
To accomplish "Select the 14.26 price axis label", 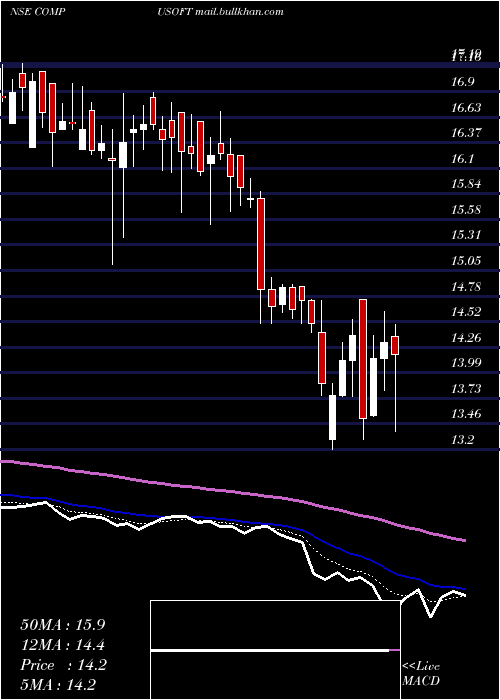I will click(x=467, y=337).
